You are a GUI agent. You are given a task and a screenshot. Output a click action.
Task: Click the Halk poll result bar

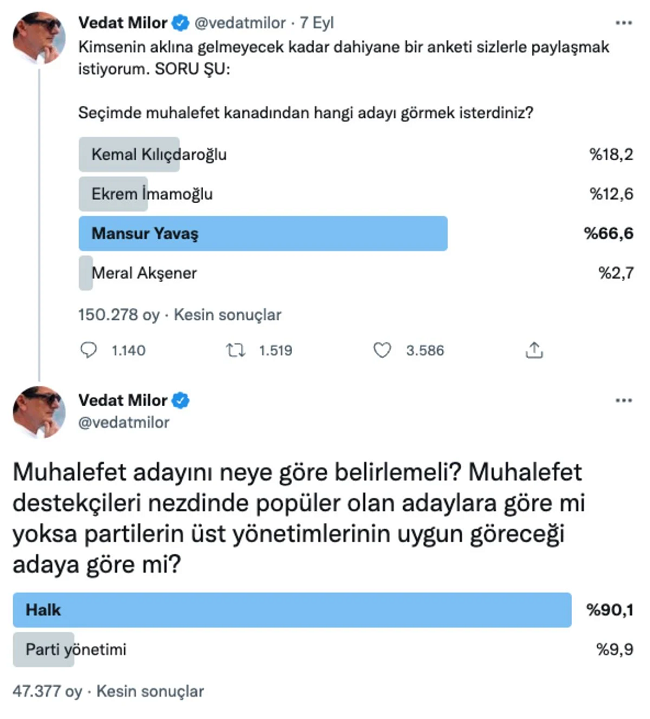click(x=292, y=610)
